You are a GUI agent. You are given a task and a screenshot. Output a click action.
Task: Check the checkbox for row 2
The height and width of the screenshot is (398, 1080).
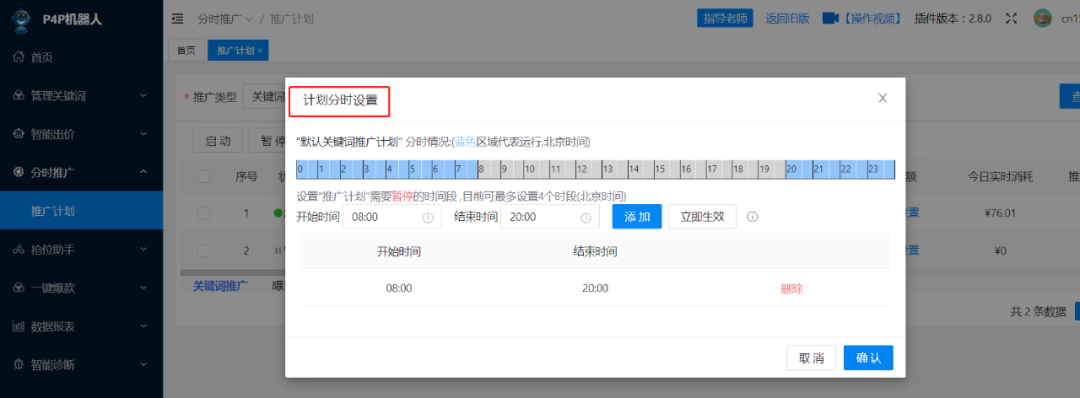click(x=204, y=251)
